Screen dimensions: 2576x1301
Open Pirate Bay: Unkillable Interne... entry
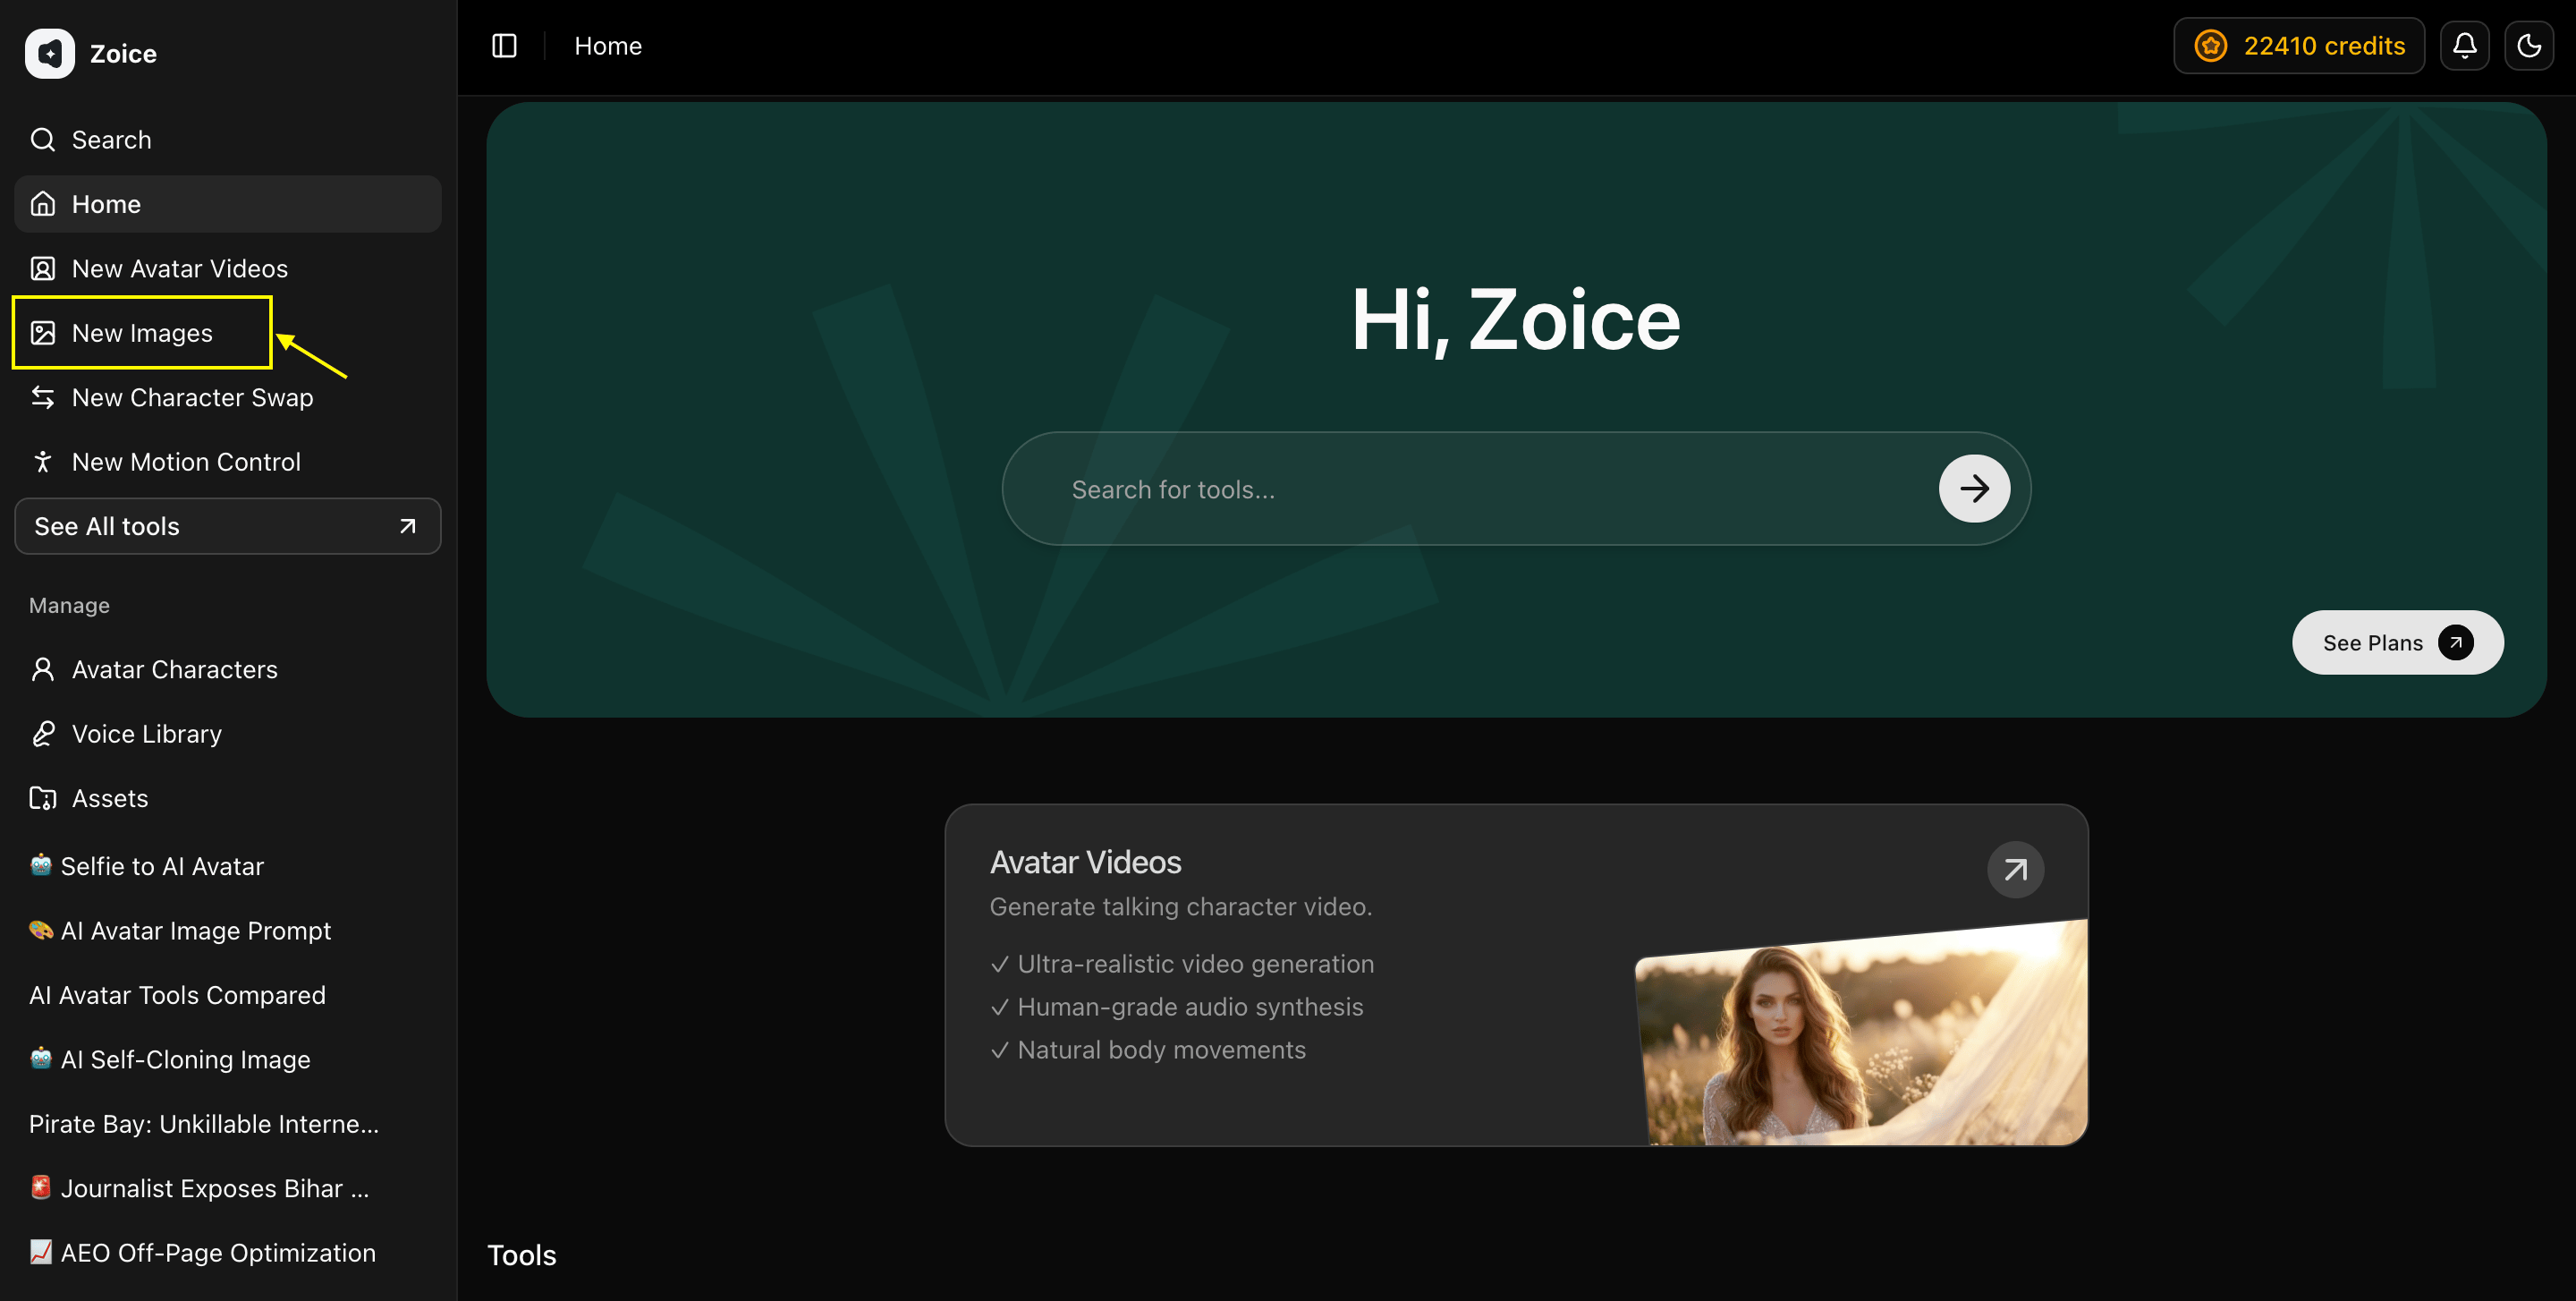[228, 1124]
